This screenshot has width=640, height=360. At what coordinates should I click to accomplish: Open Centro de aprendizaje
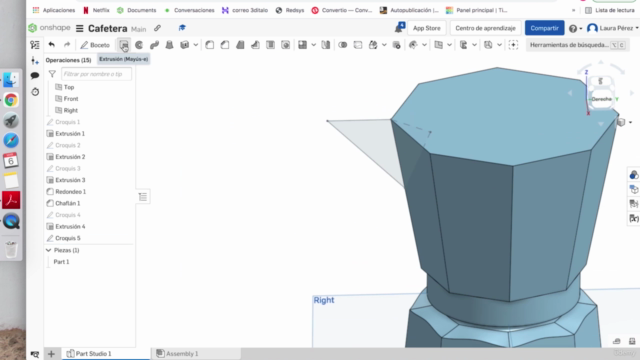(x=485, y=28)
